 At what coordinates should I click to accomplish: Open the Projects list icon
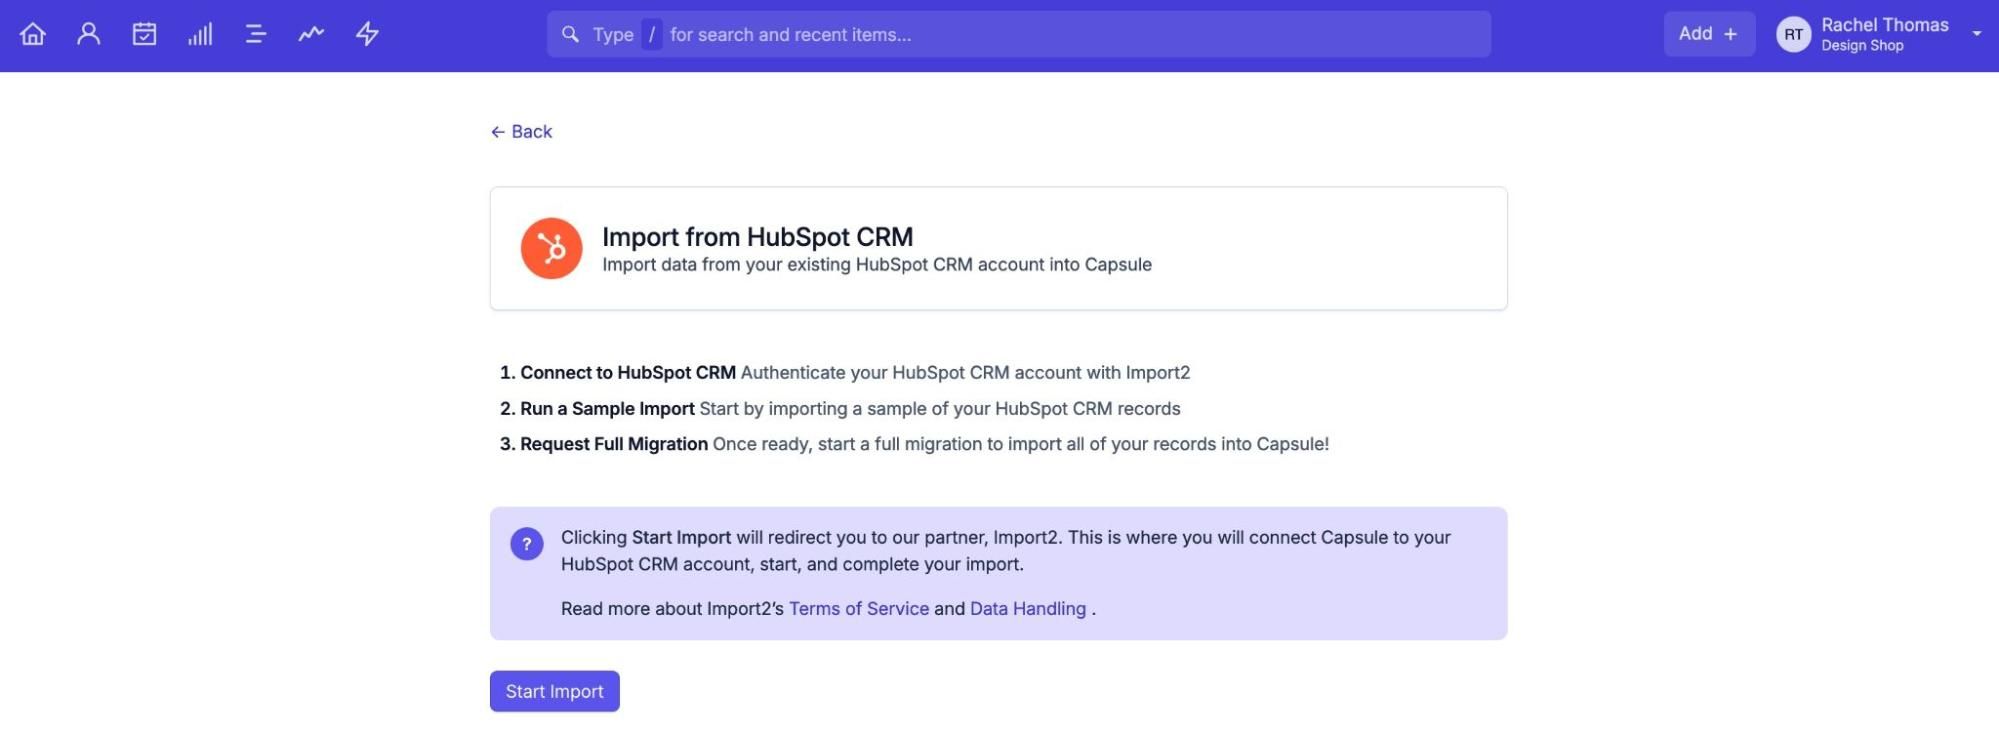256,34
